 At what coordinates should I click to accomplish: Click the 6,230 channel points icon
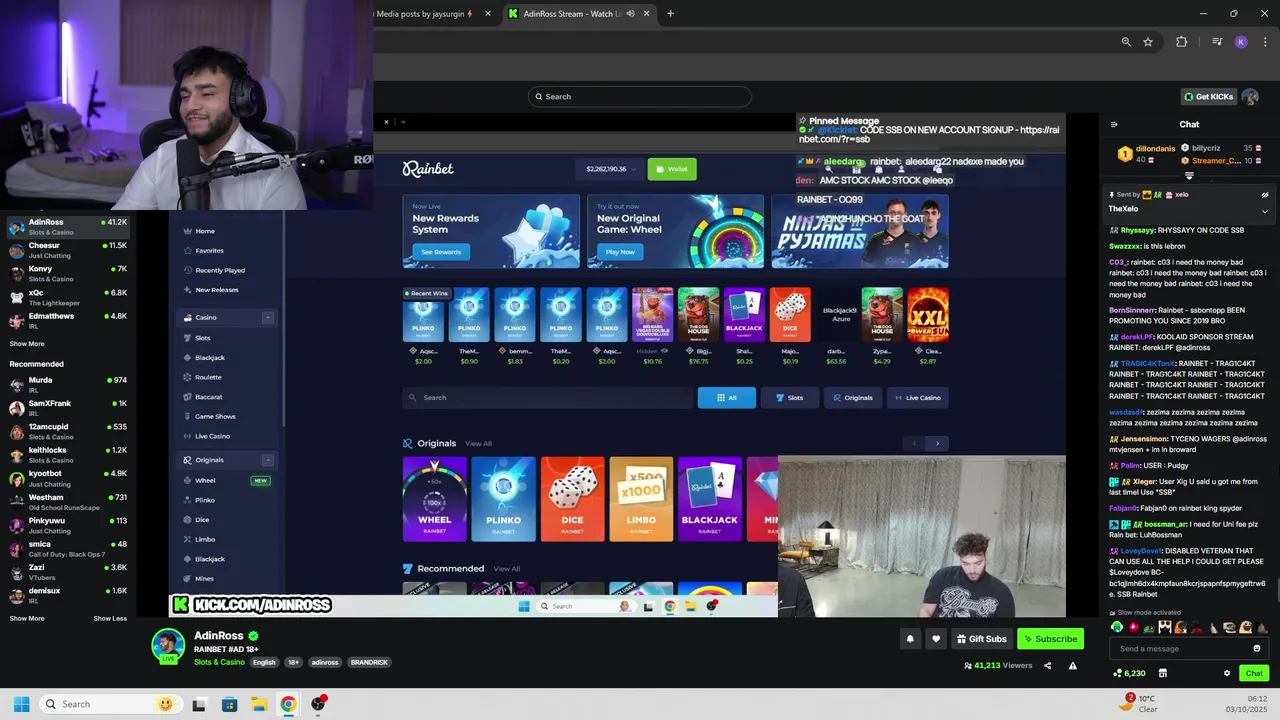coord(1116,673)
